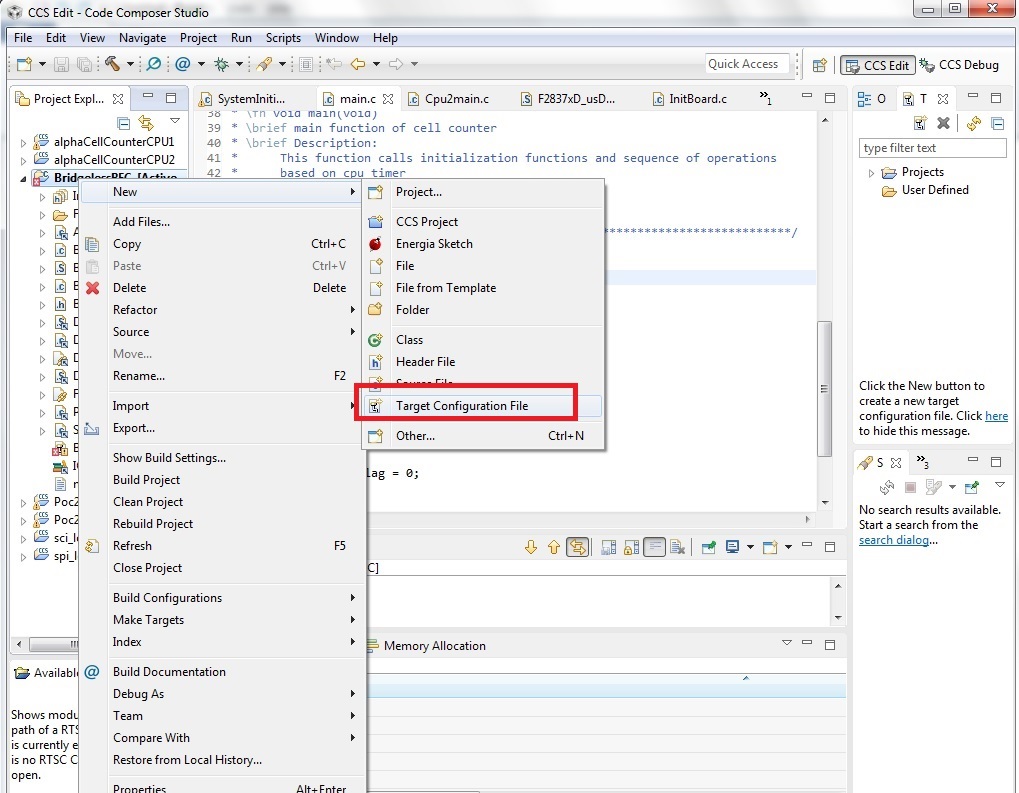Image resolution: width=1019 pixels, height=793 pixels.
Task: Expand the alphaCellCounterCPU2 project
Action: coord(23,160)
